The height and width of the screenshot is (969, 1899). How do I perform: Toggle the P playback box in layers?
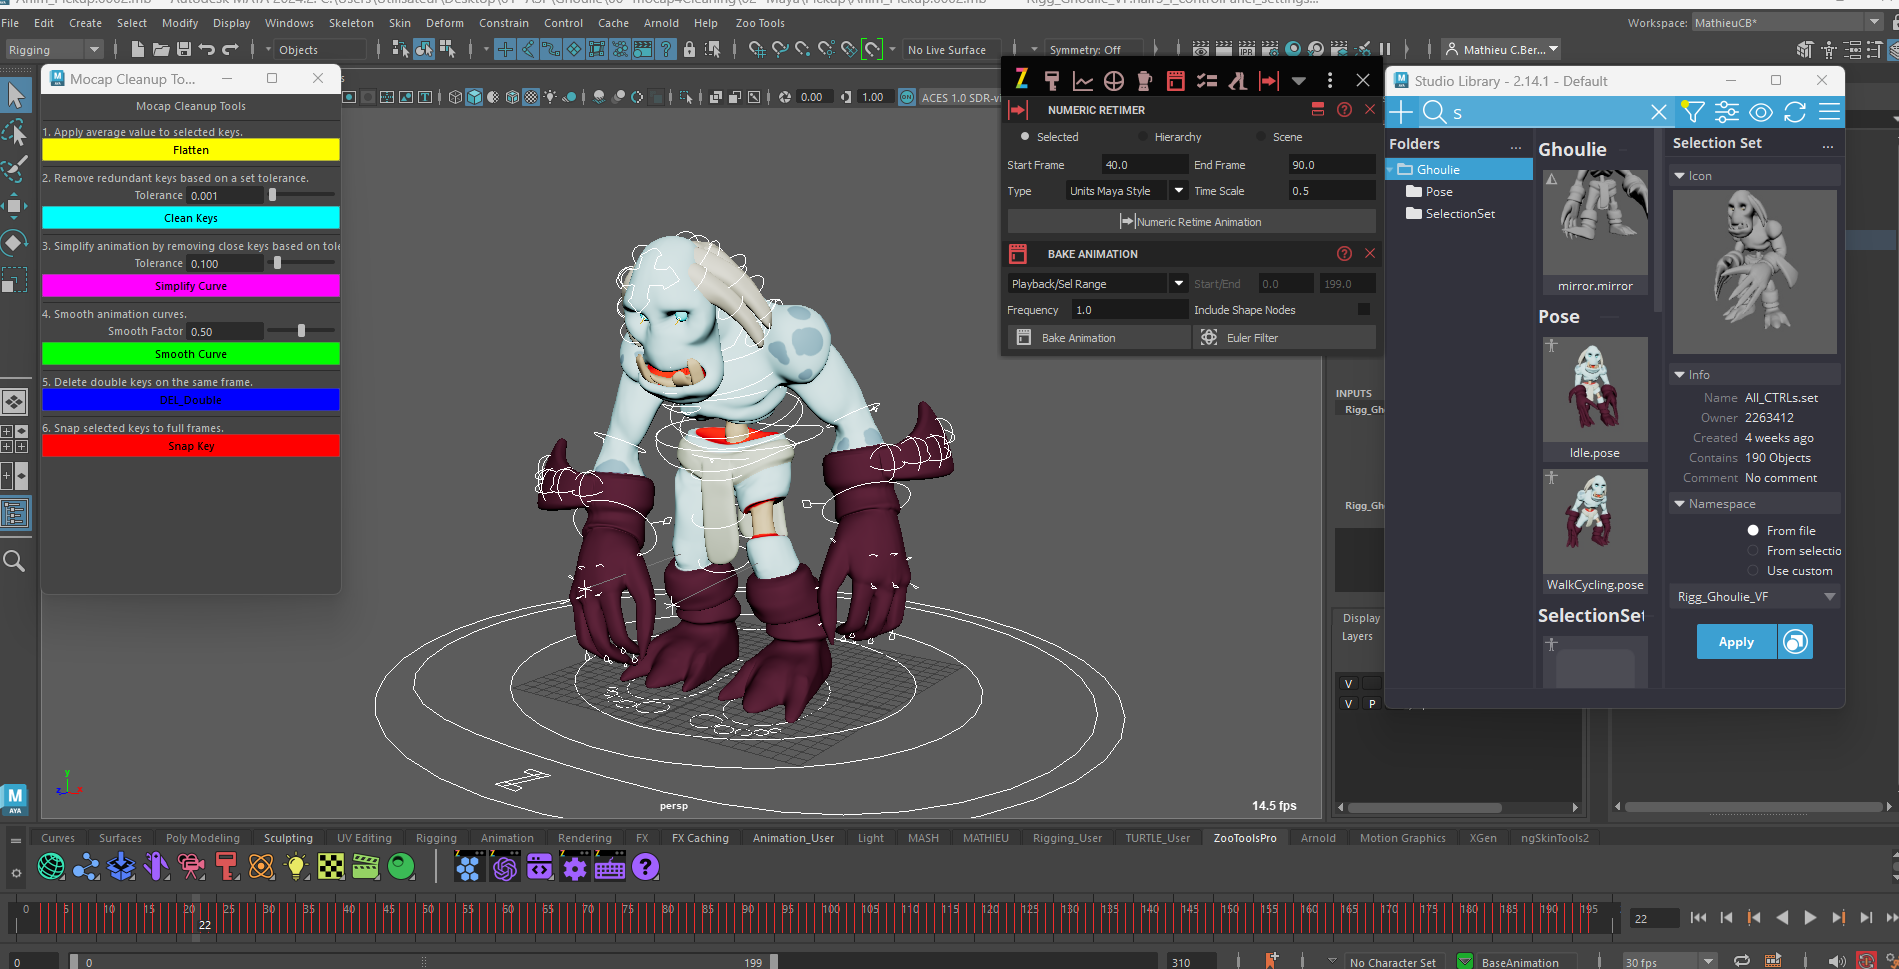tap(1372, 704)
